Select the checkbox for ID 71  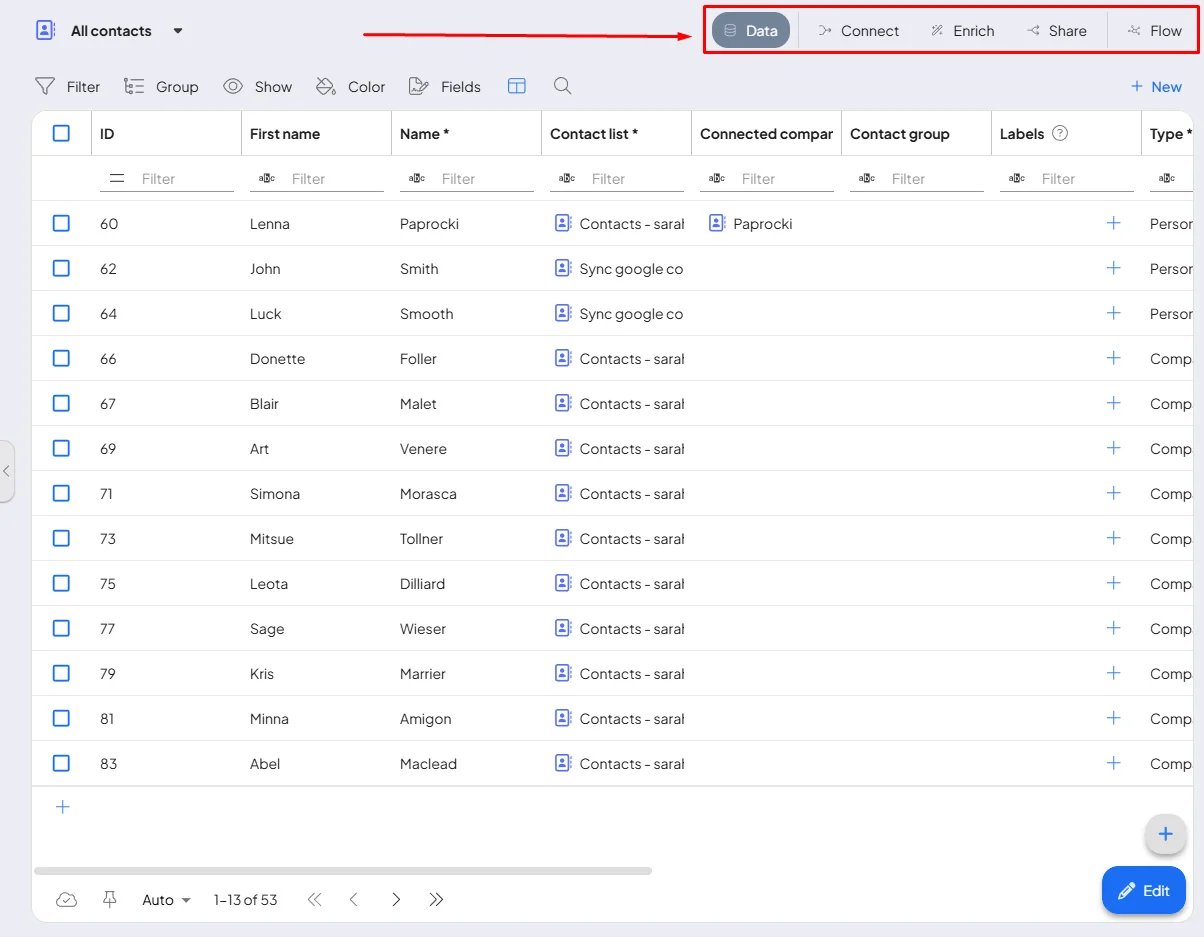point(61,493)
